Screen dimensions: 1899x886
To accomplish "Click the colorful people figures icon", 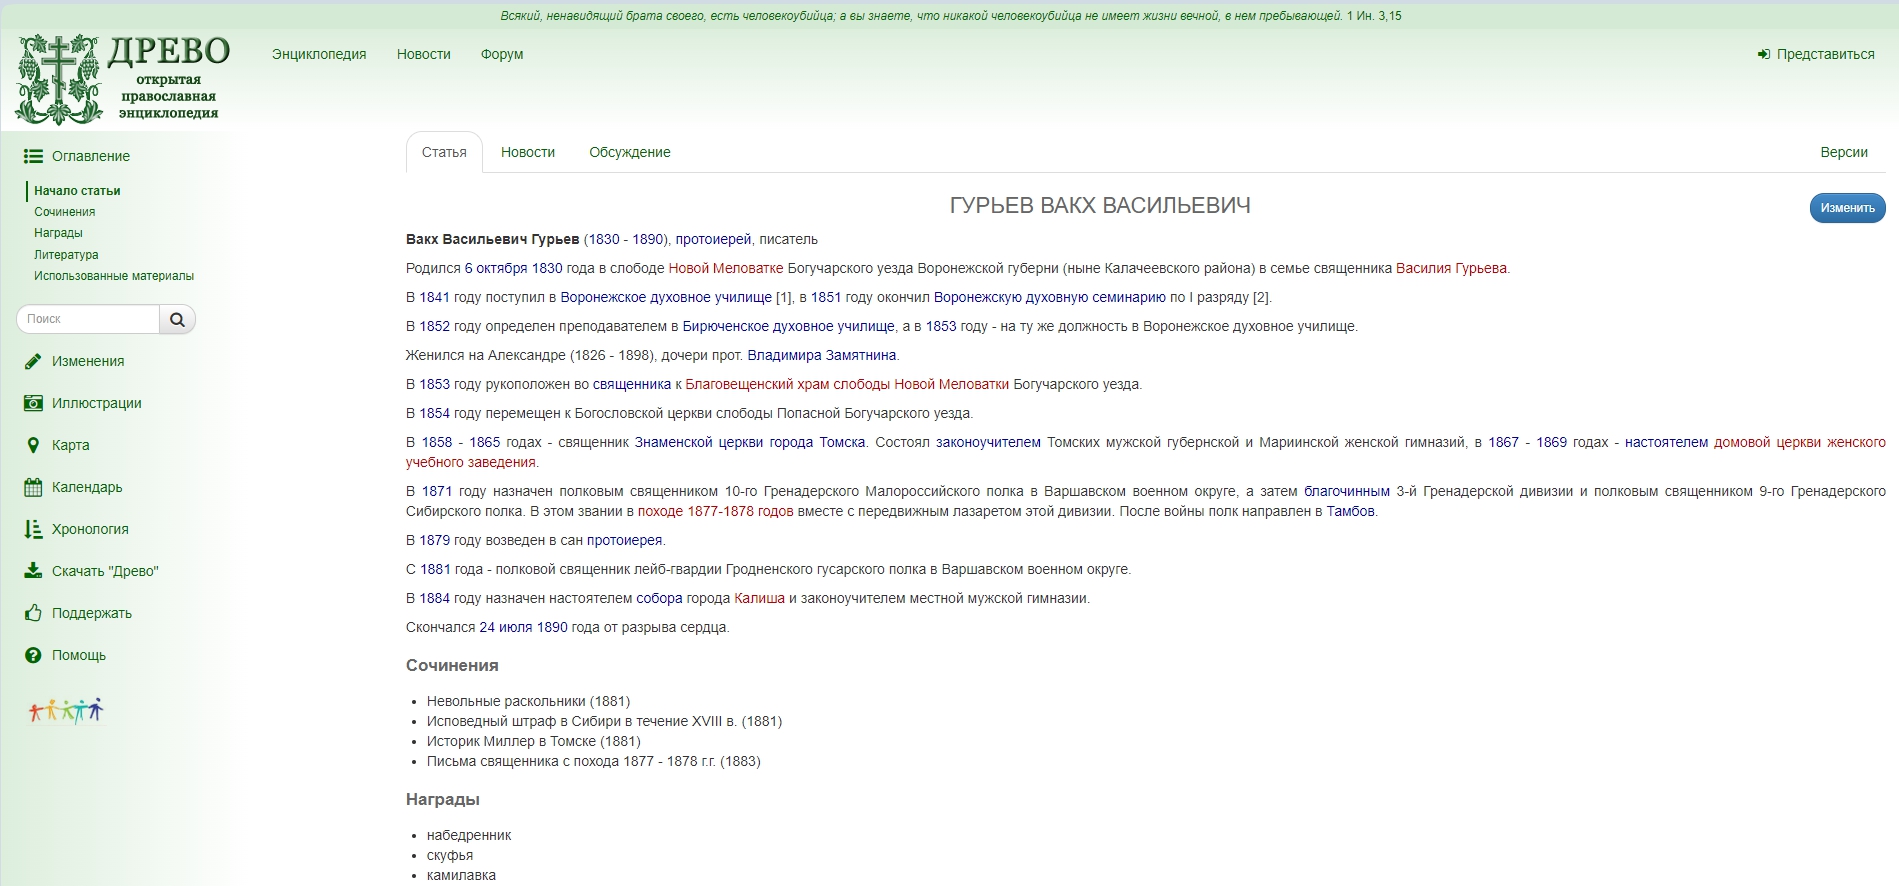I will click(66, 710).
